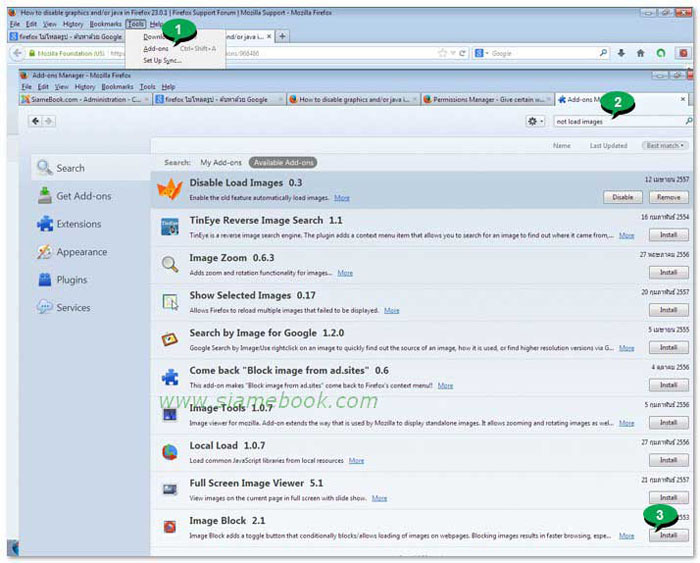Select Set Up Sync from Tools menu
The image size is (700, 563).
(x=162, y=60)
